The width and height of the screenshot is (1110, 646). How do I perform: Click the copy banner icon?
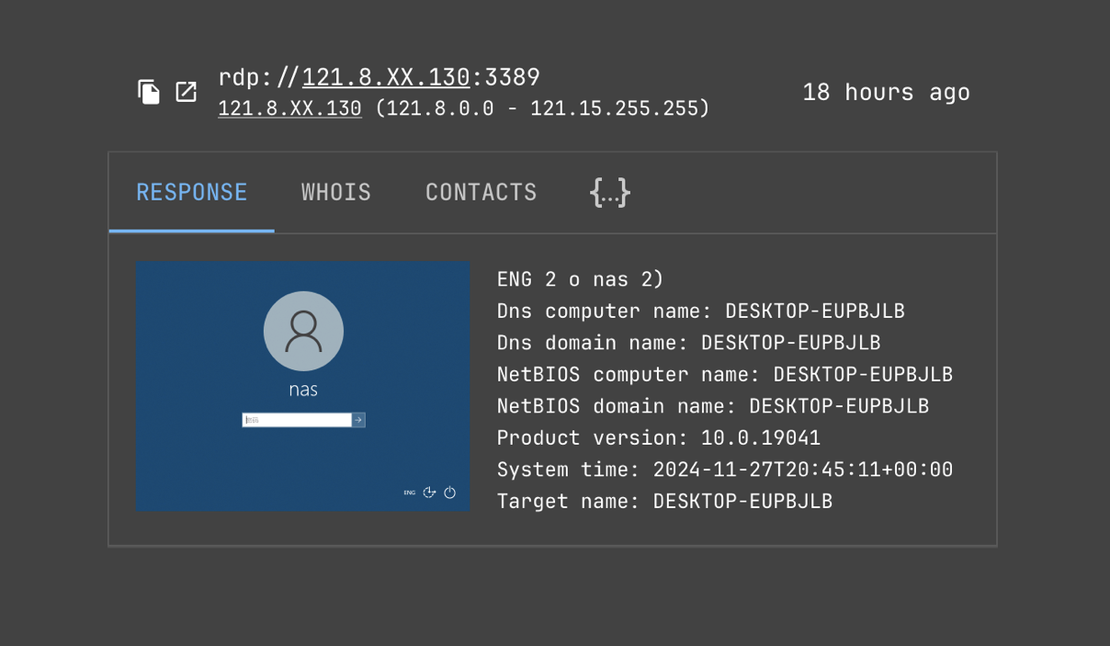coord(148,91)
